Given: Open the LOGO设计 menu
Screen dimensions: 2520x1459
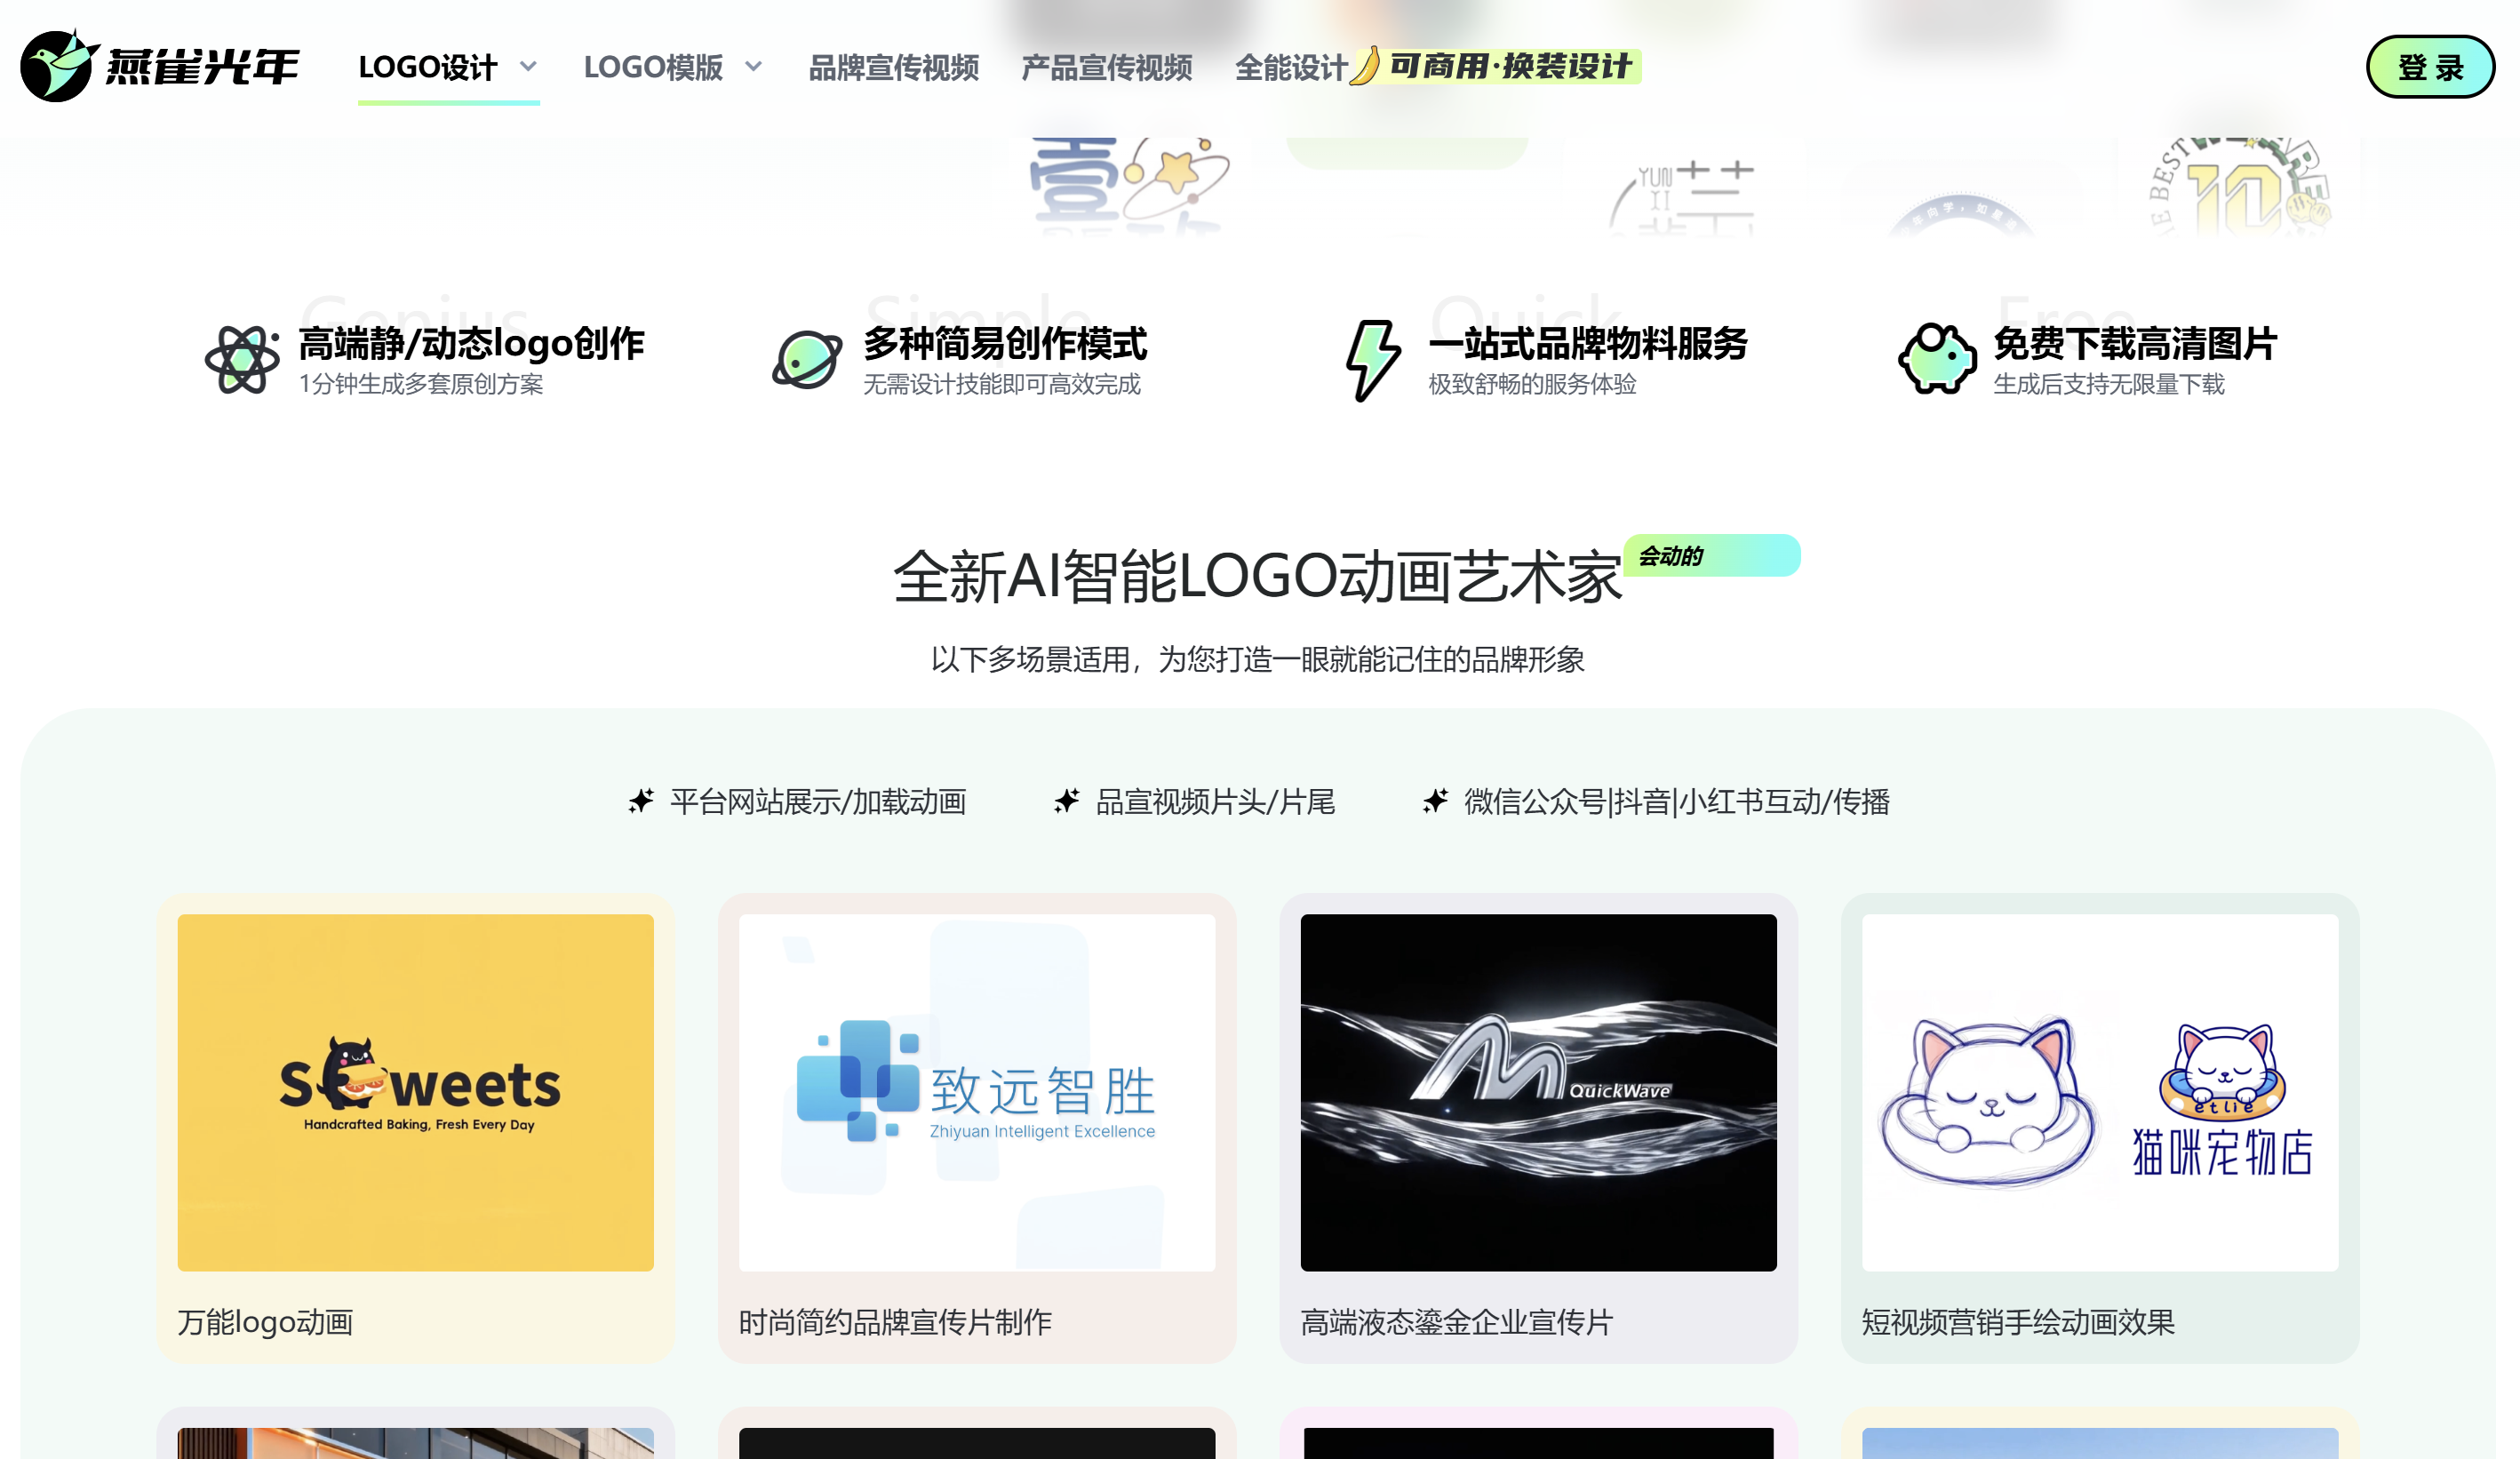Looking at the screenshot, I should coord(428,68).
